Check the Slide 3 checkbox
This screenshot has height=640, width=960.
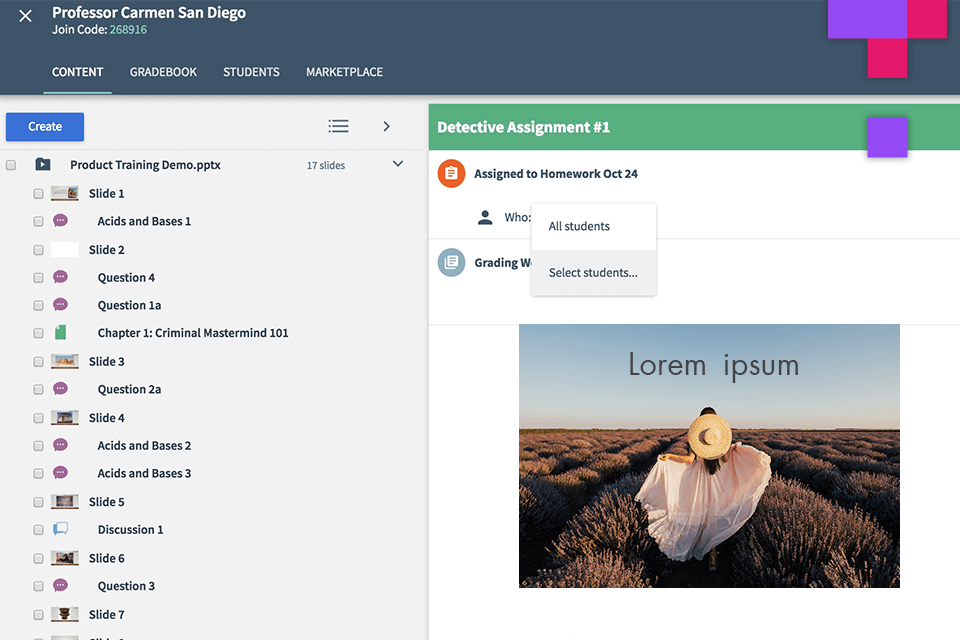pyautogui.click(x=39, y=362)
